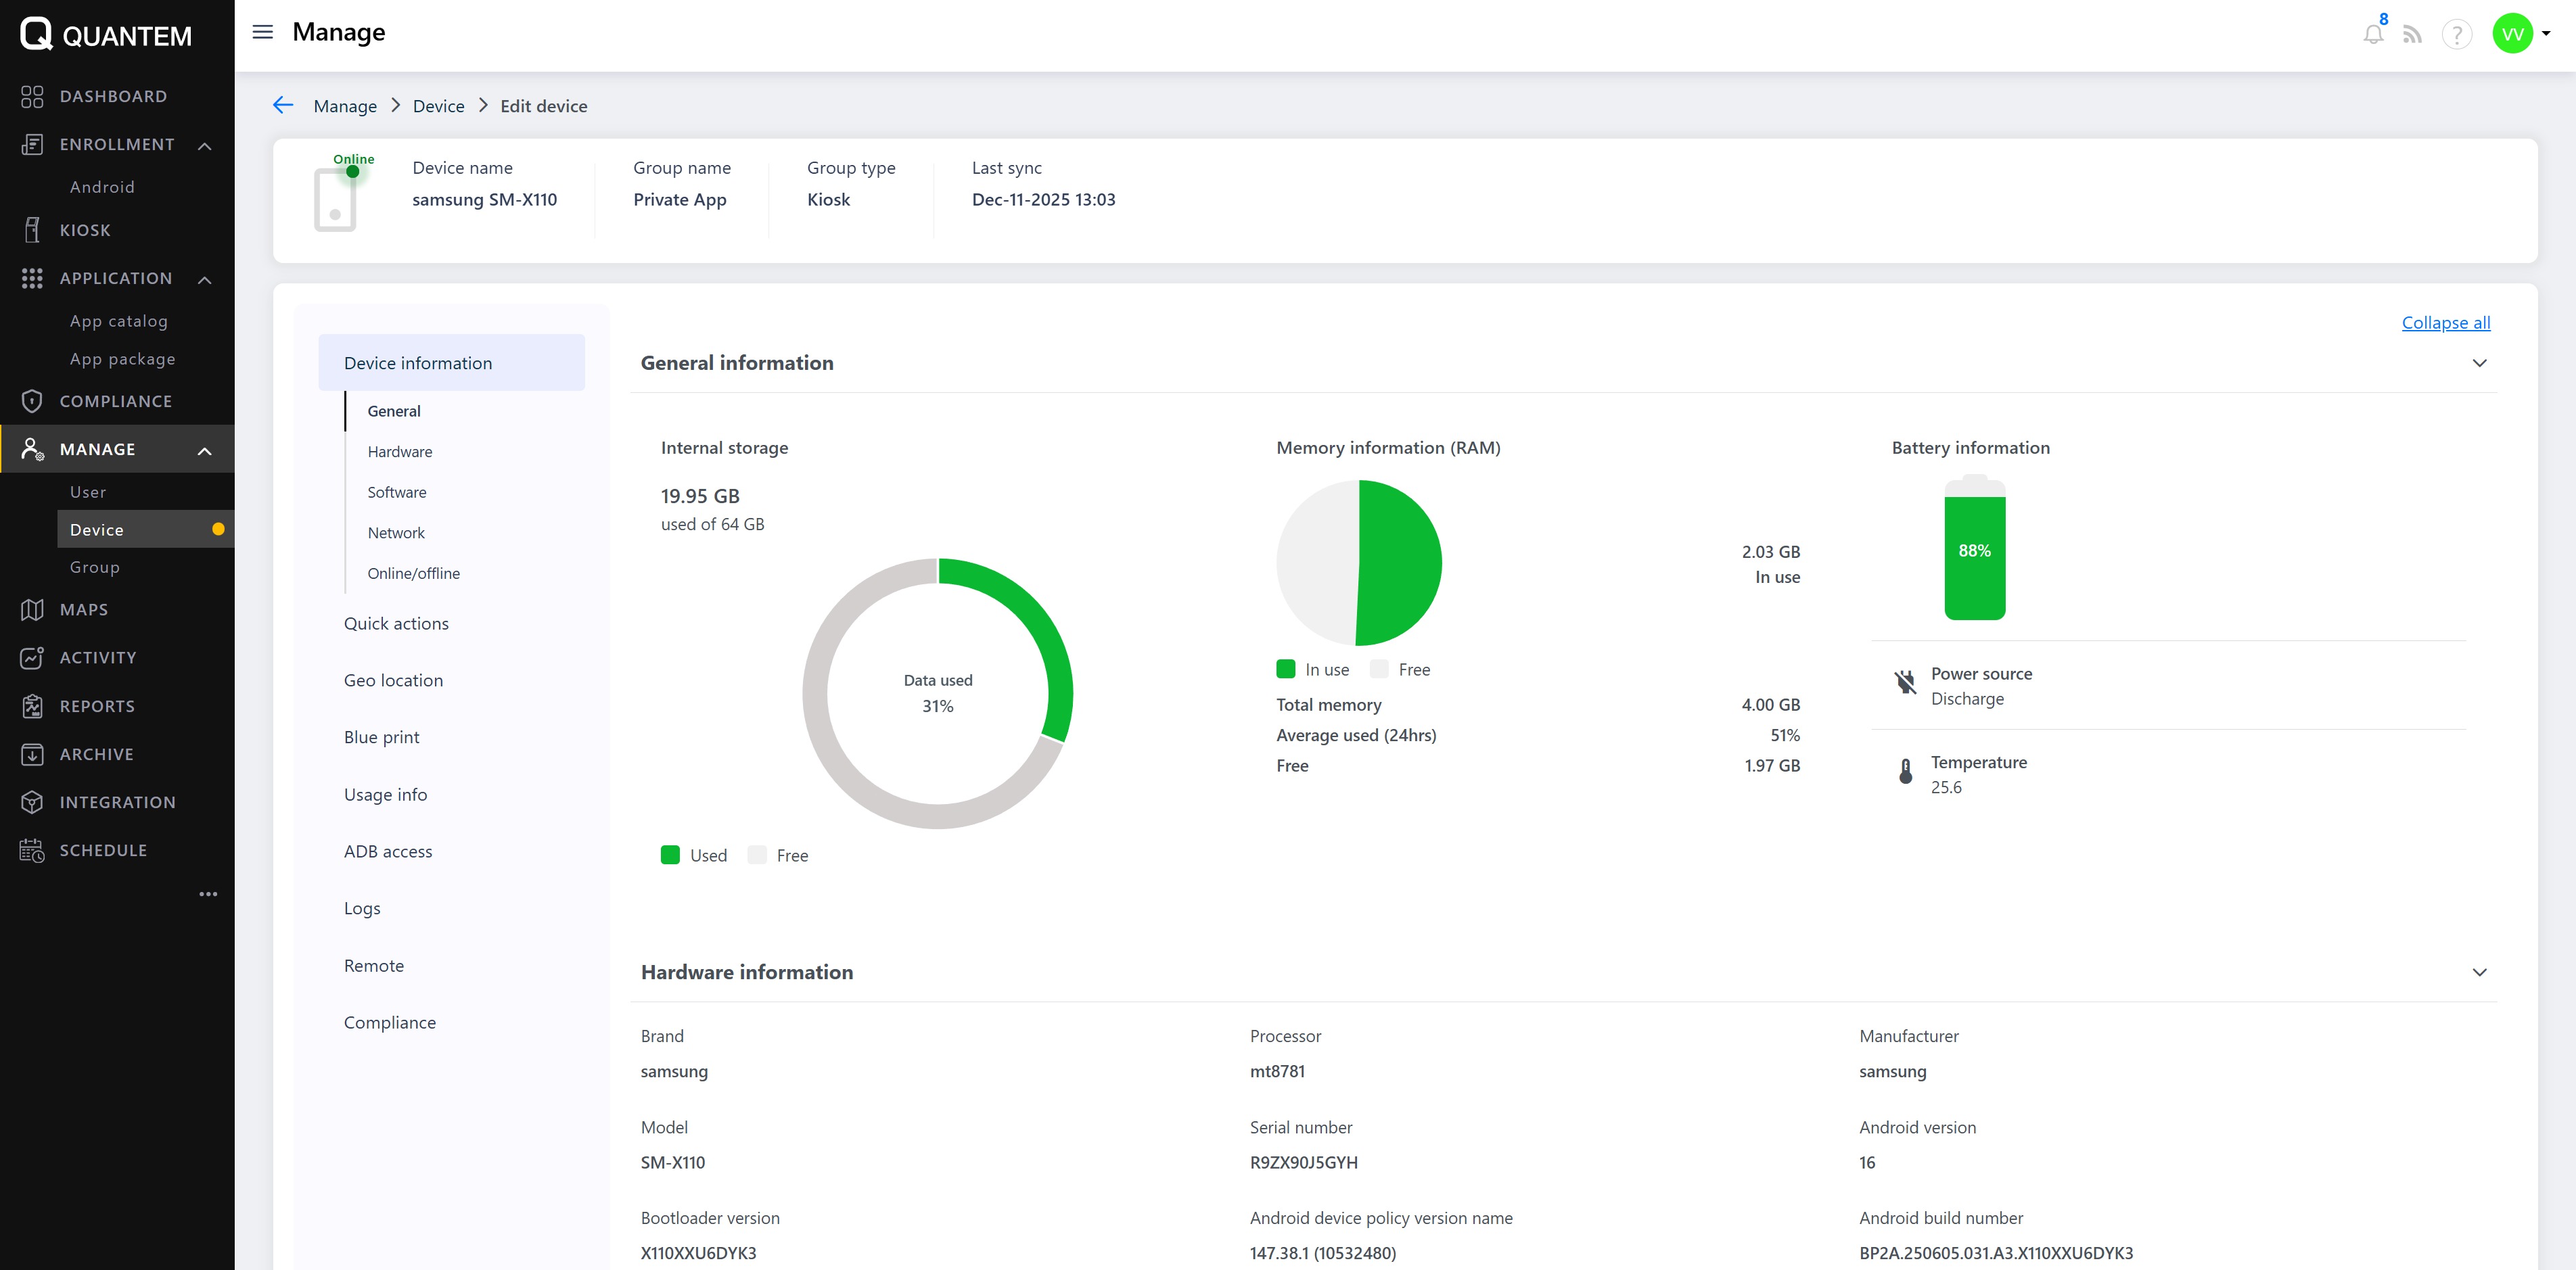The width and height of the screenshot is (2576, 1270).
Task: Toggle the hamburger menu icon
Action: pos(262,32)
